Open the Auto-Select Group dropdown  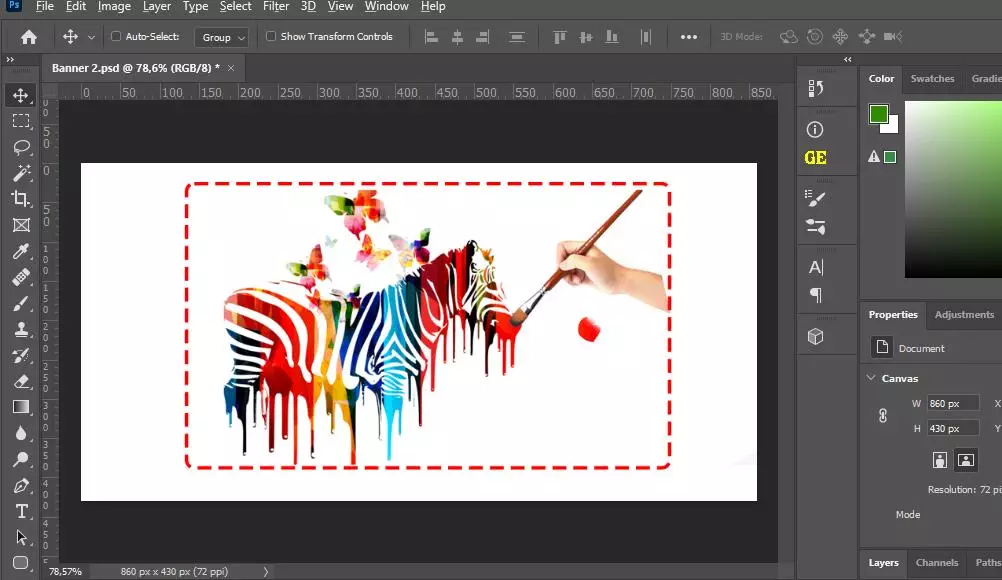[x=222, y=36]
